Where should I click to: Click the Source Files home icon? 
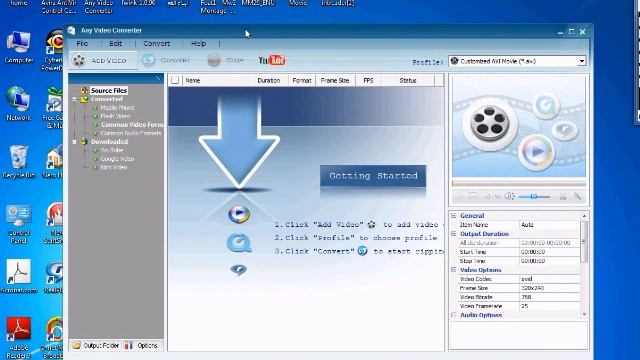84,91
